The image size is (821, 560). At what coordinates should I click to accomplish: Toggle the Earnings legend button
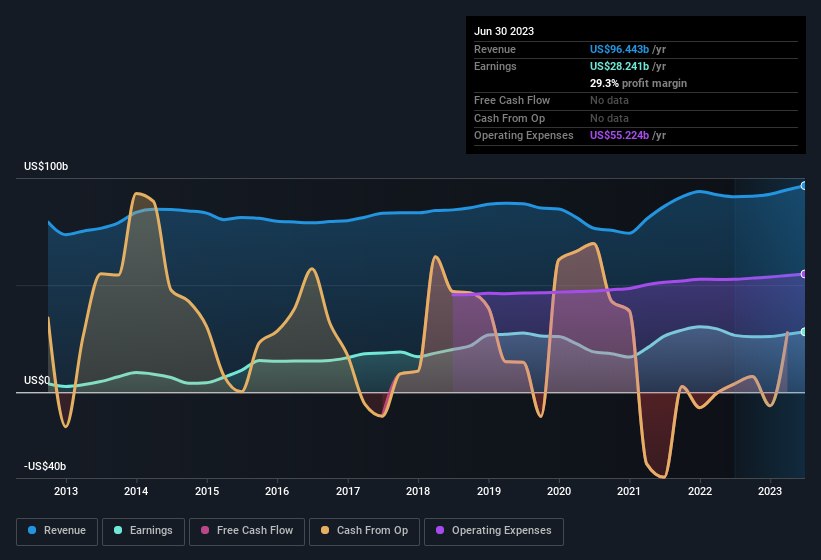coord(143,531)
